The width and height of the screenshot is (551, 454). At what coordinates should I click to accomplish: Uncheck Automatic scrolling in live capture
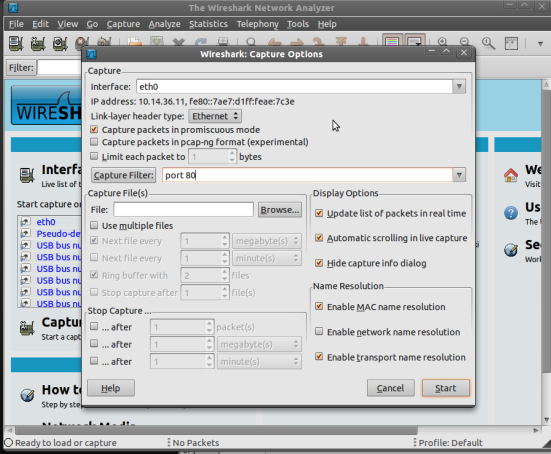319,238
